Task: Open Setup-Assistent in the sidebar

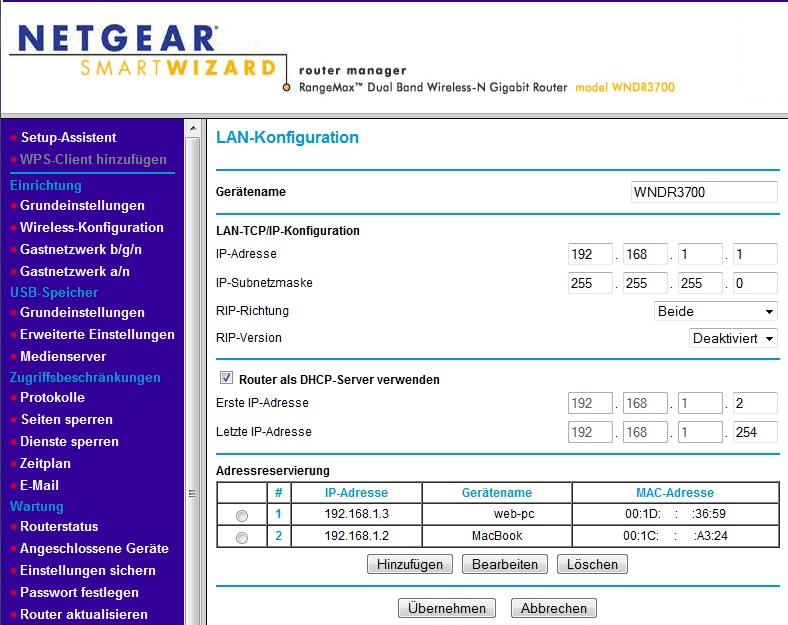Action: [68, 137]
